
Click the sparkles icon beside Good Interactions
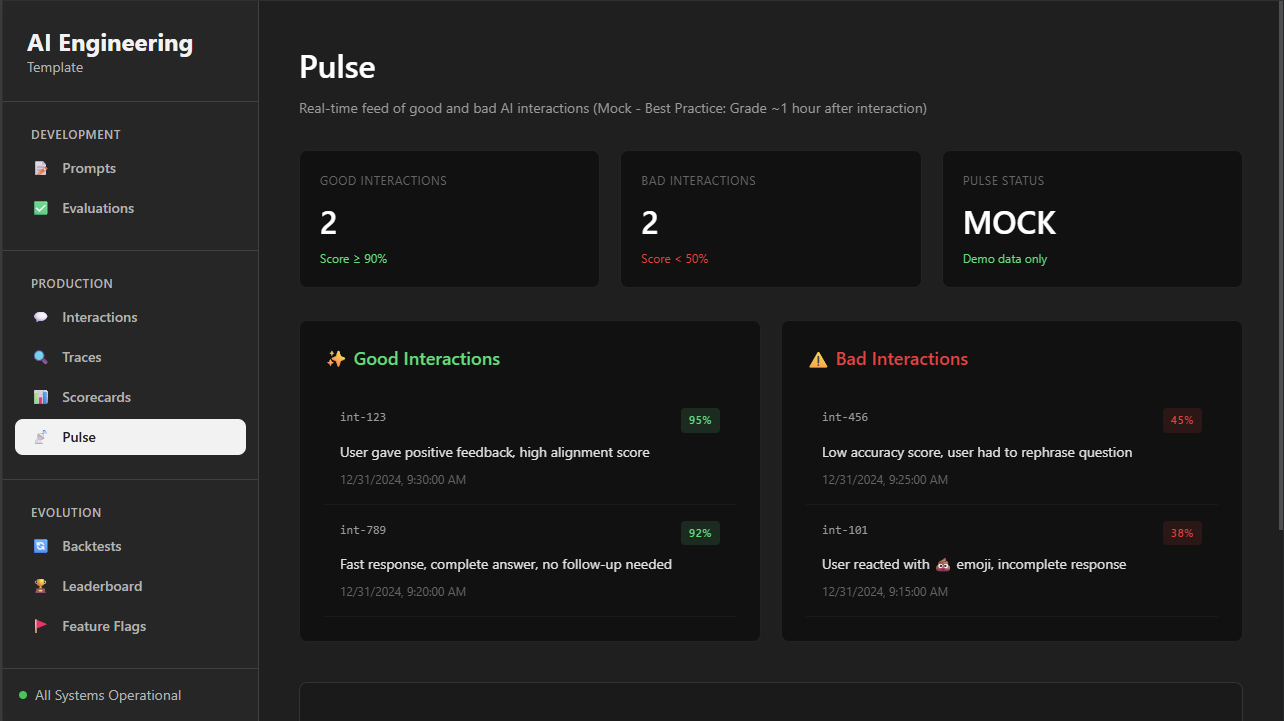pyautogui.click(x=336, y=358)
